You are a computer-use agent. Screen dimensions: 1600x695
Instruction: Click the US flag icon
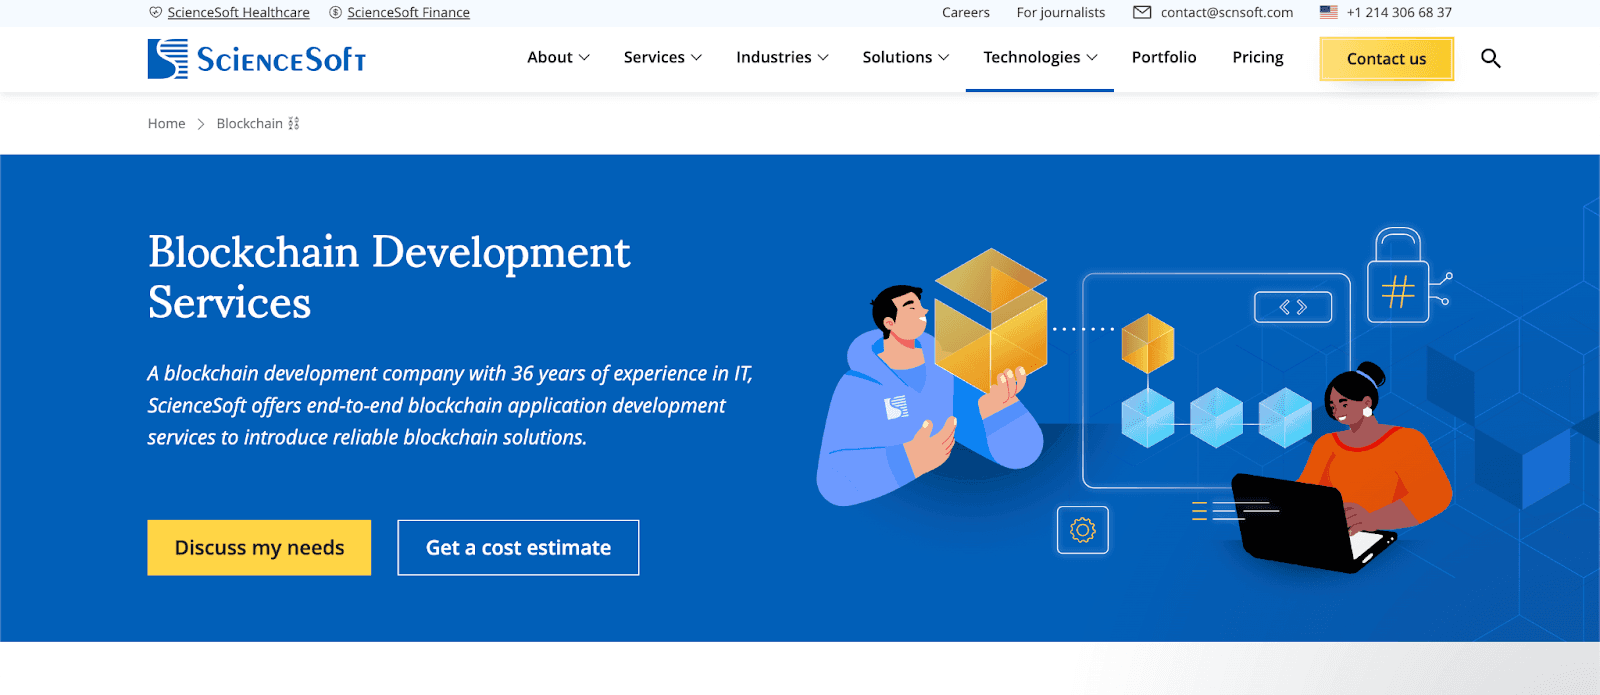click(1328, 12)
